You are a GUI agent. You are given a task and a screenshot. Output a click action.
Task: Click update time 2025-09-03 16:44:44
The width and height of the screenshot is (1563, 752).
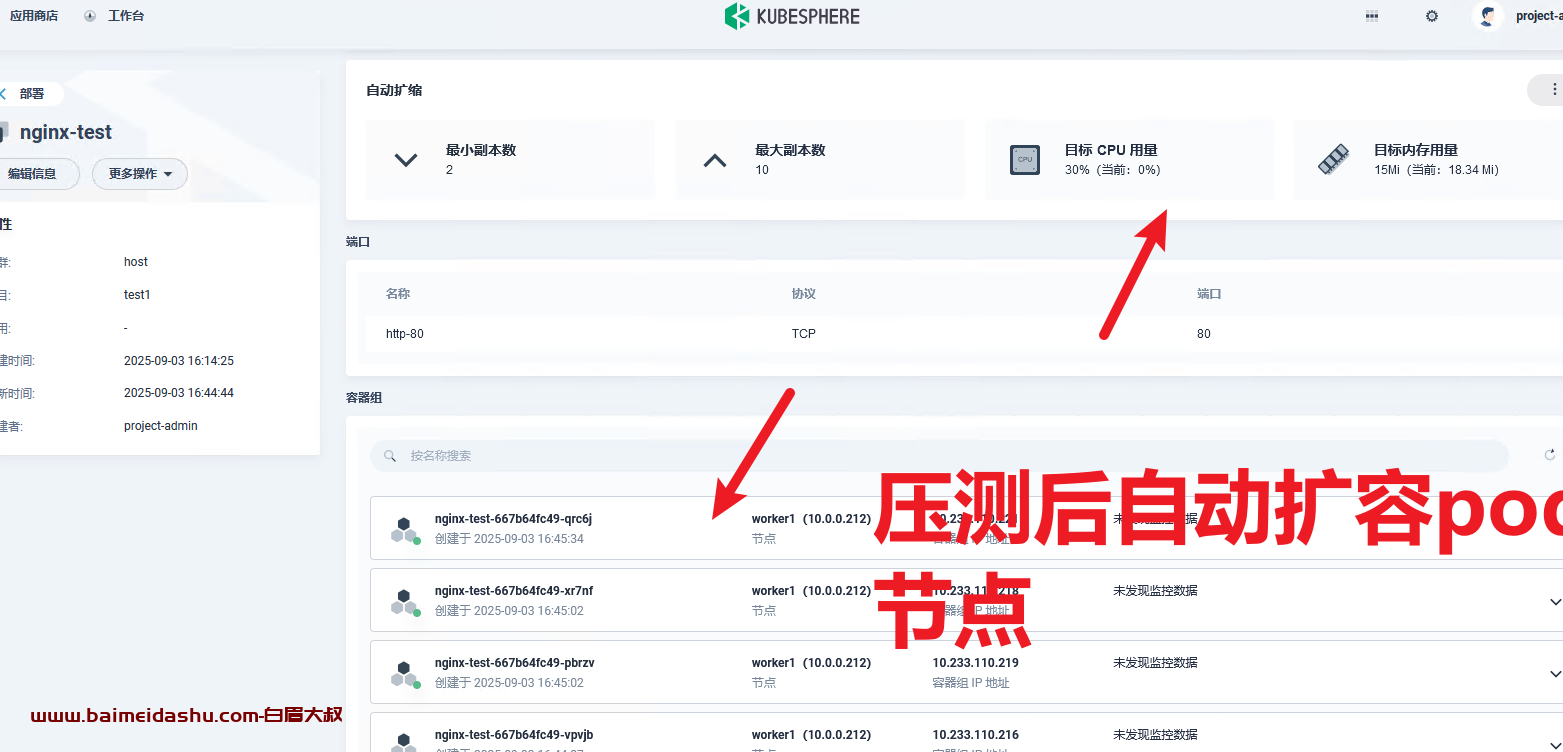pos(179,393)
